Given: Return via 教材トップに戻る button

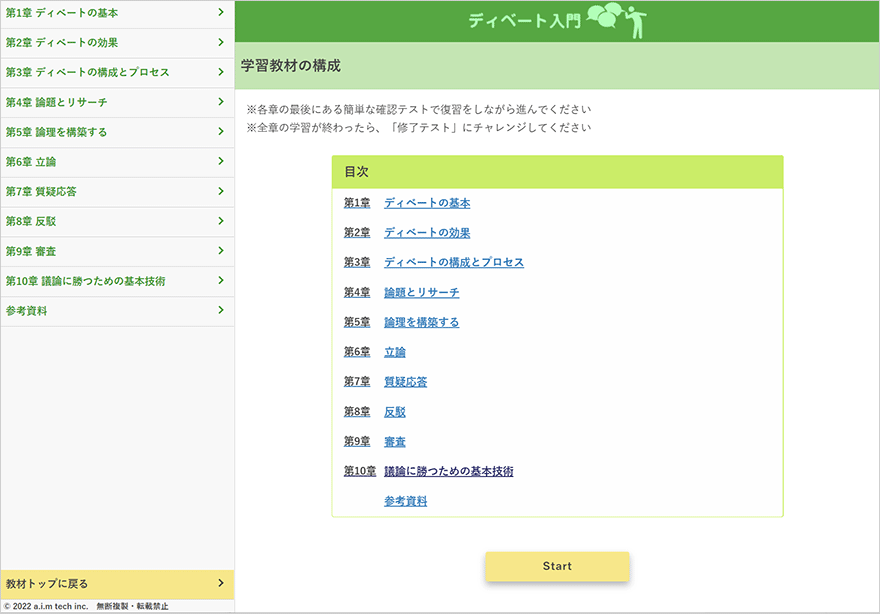Looking at the screenshot, I should (x=117, y=584).
